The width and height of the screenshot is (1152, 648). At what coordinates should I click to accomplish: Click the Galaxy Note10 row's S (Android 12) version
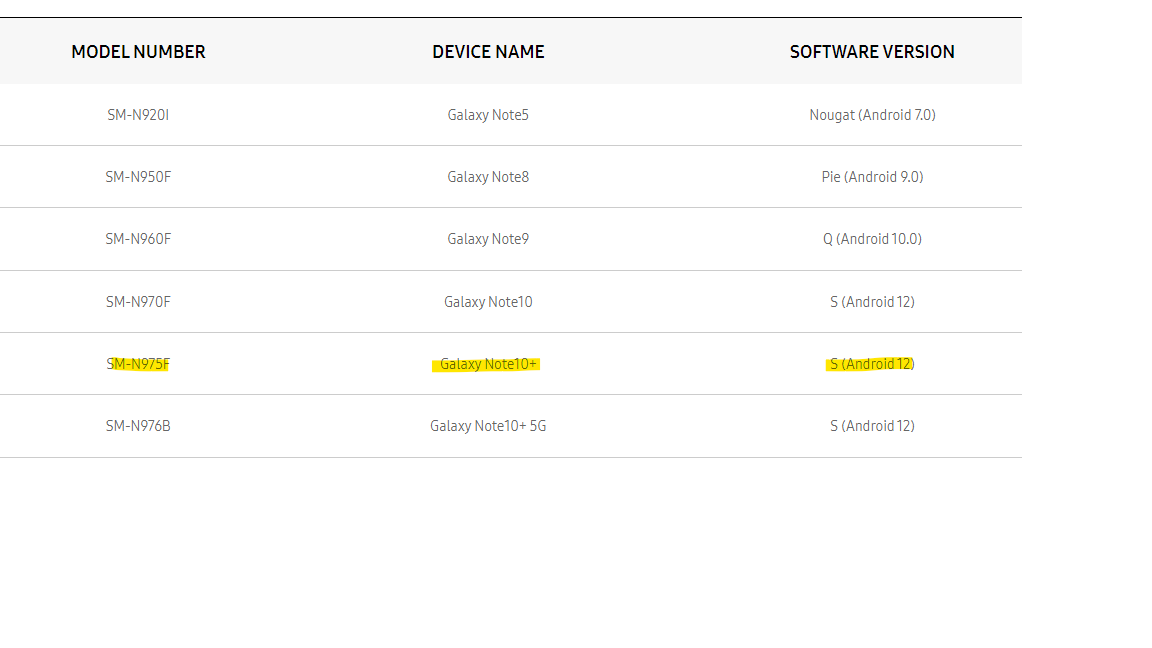(x=872, y=301)
